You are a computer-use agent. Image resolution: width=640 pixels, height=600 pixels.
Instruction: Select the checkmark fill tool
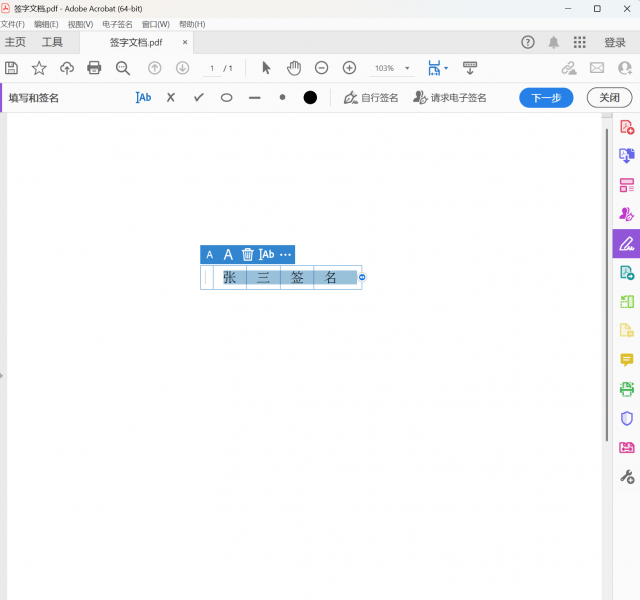click(x=199, y=98)
